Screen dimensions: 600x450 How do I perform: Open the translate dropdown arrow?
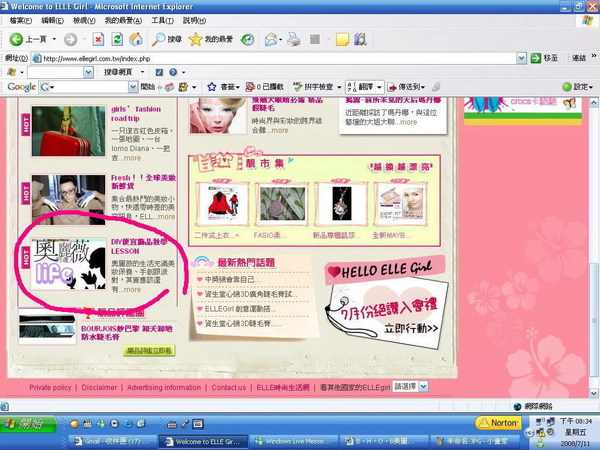379,87
